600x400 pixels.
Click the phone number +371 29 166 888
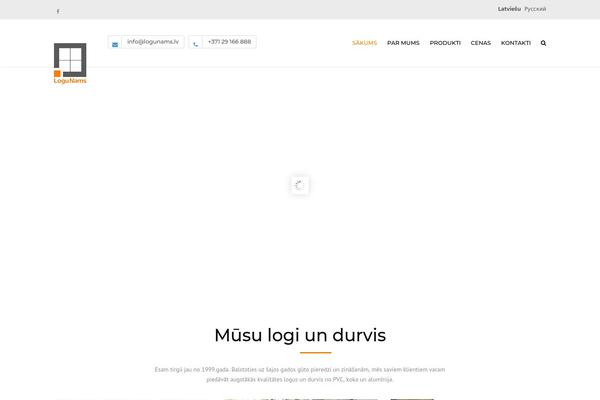click(x=230, y=42)
